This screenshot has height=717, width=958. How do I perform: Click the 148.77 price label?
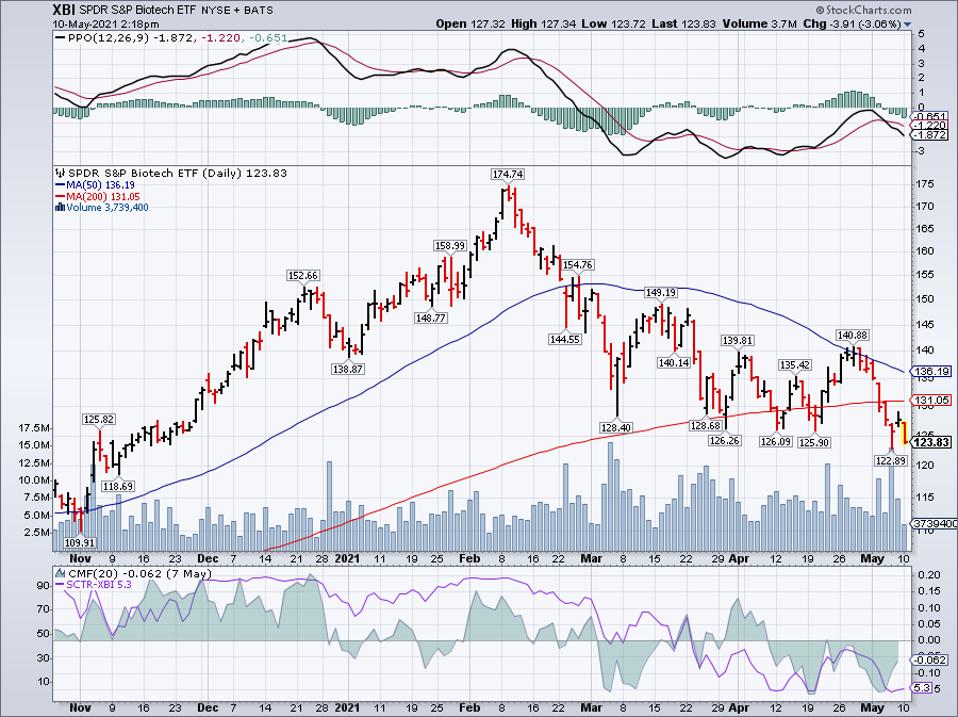click(431, 318)
